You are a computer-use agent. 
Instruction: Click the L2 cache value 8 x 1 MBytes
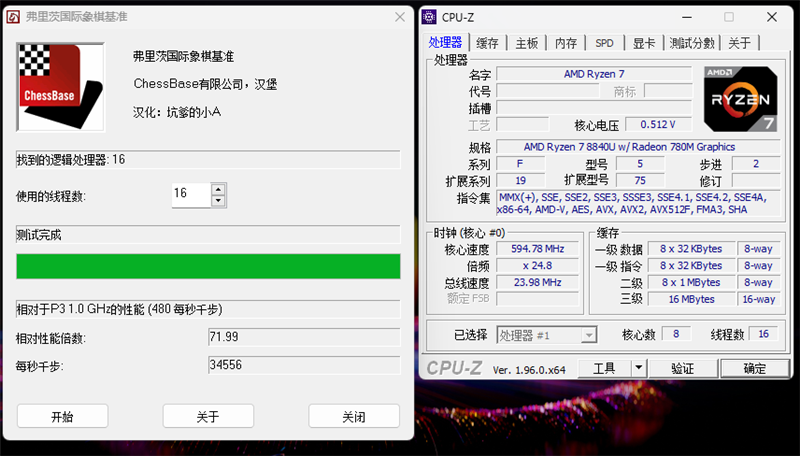tap(691, 283)
